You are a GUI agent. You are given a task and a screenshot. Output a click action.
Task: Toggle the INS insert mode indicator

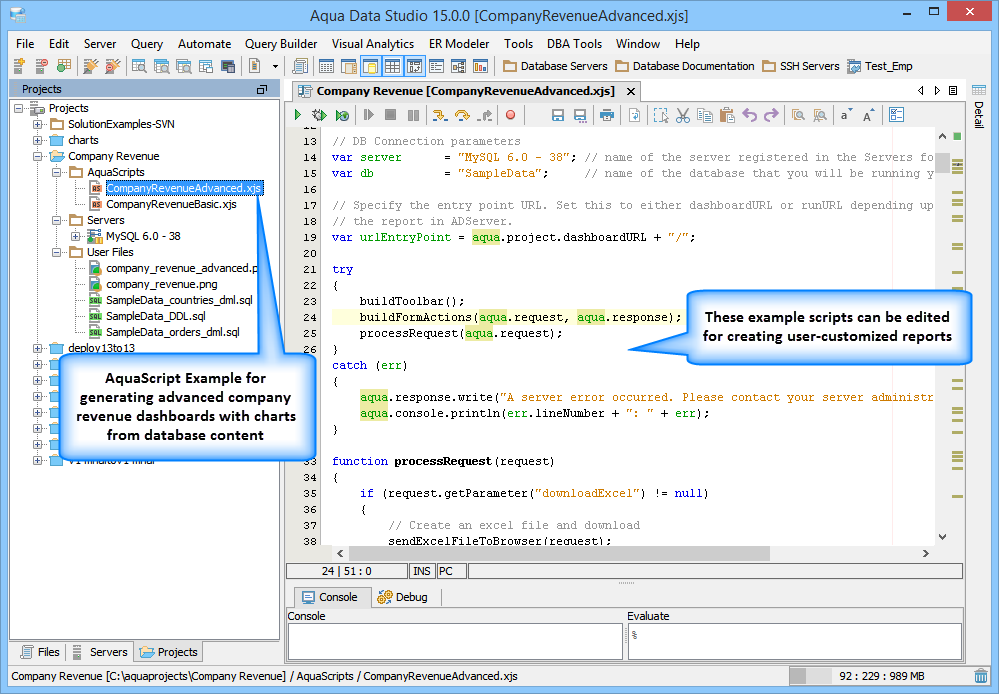click(x=422, y=571)
